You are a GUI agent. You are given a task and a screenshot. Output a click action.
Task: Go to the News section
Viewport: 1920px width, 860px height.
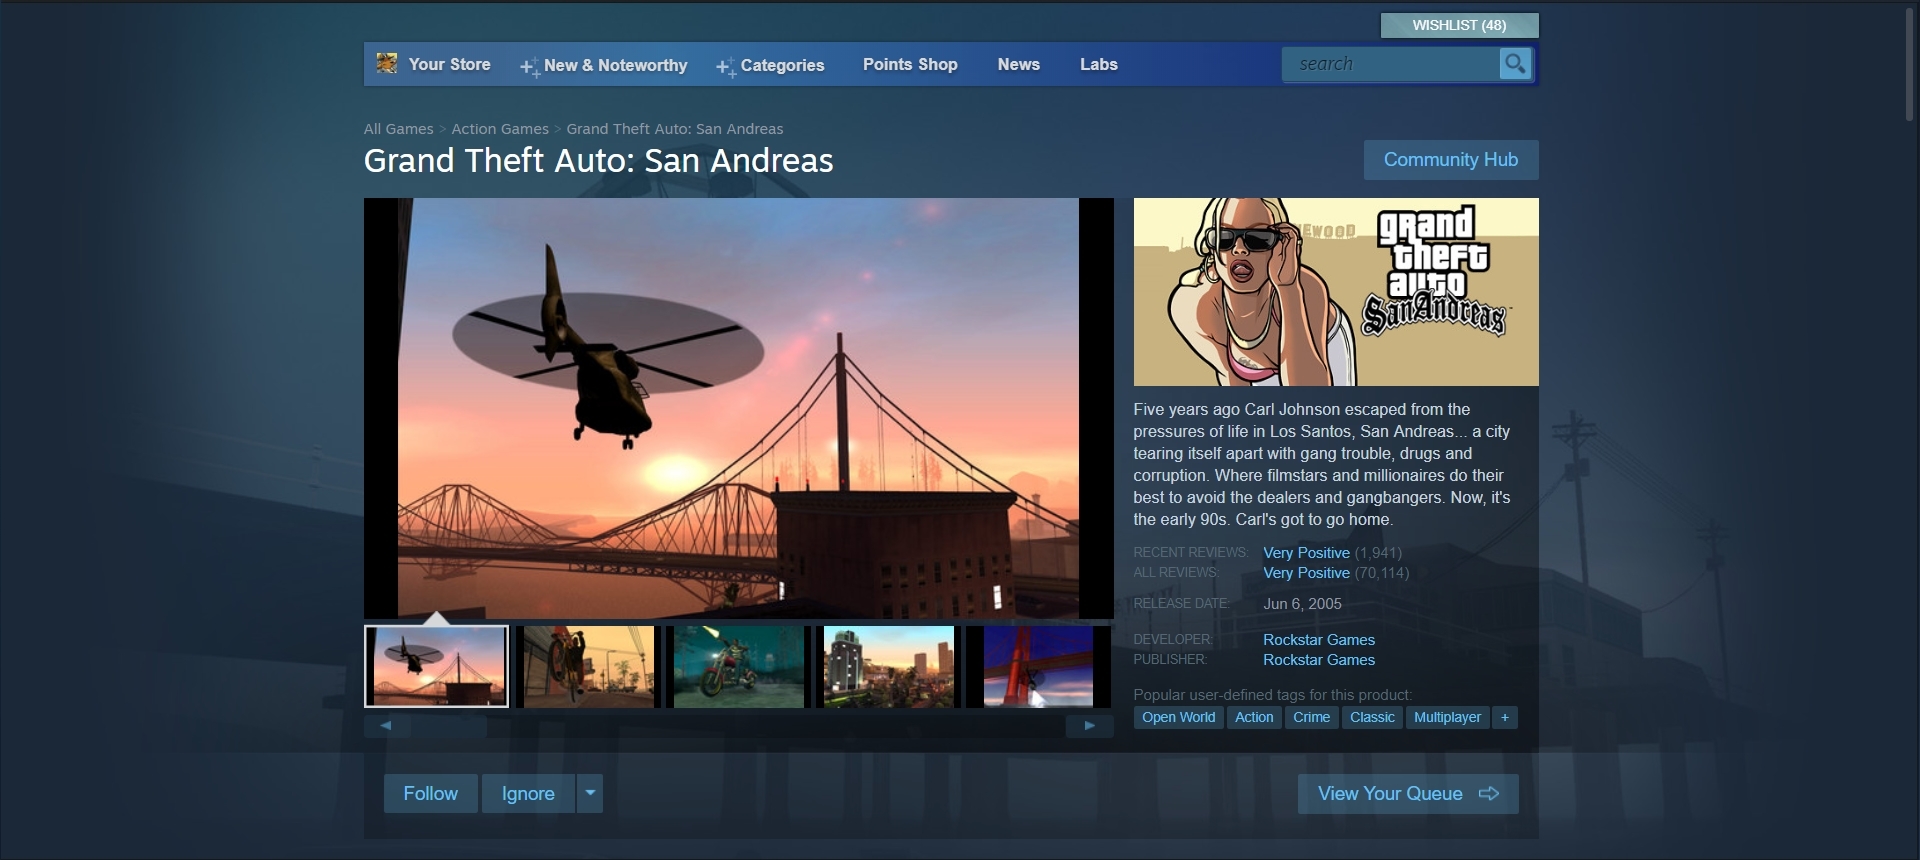click(x=1018, y=64)
